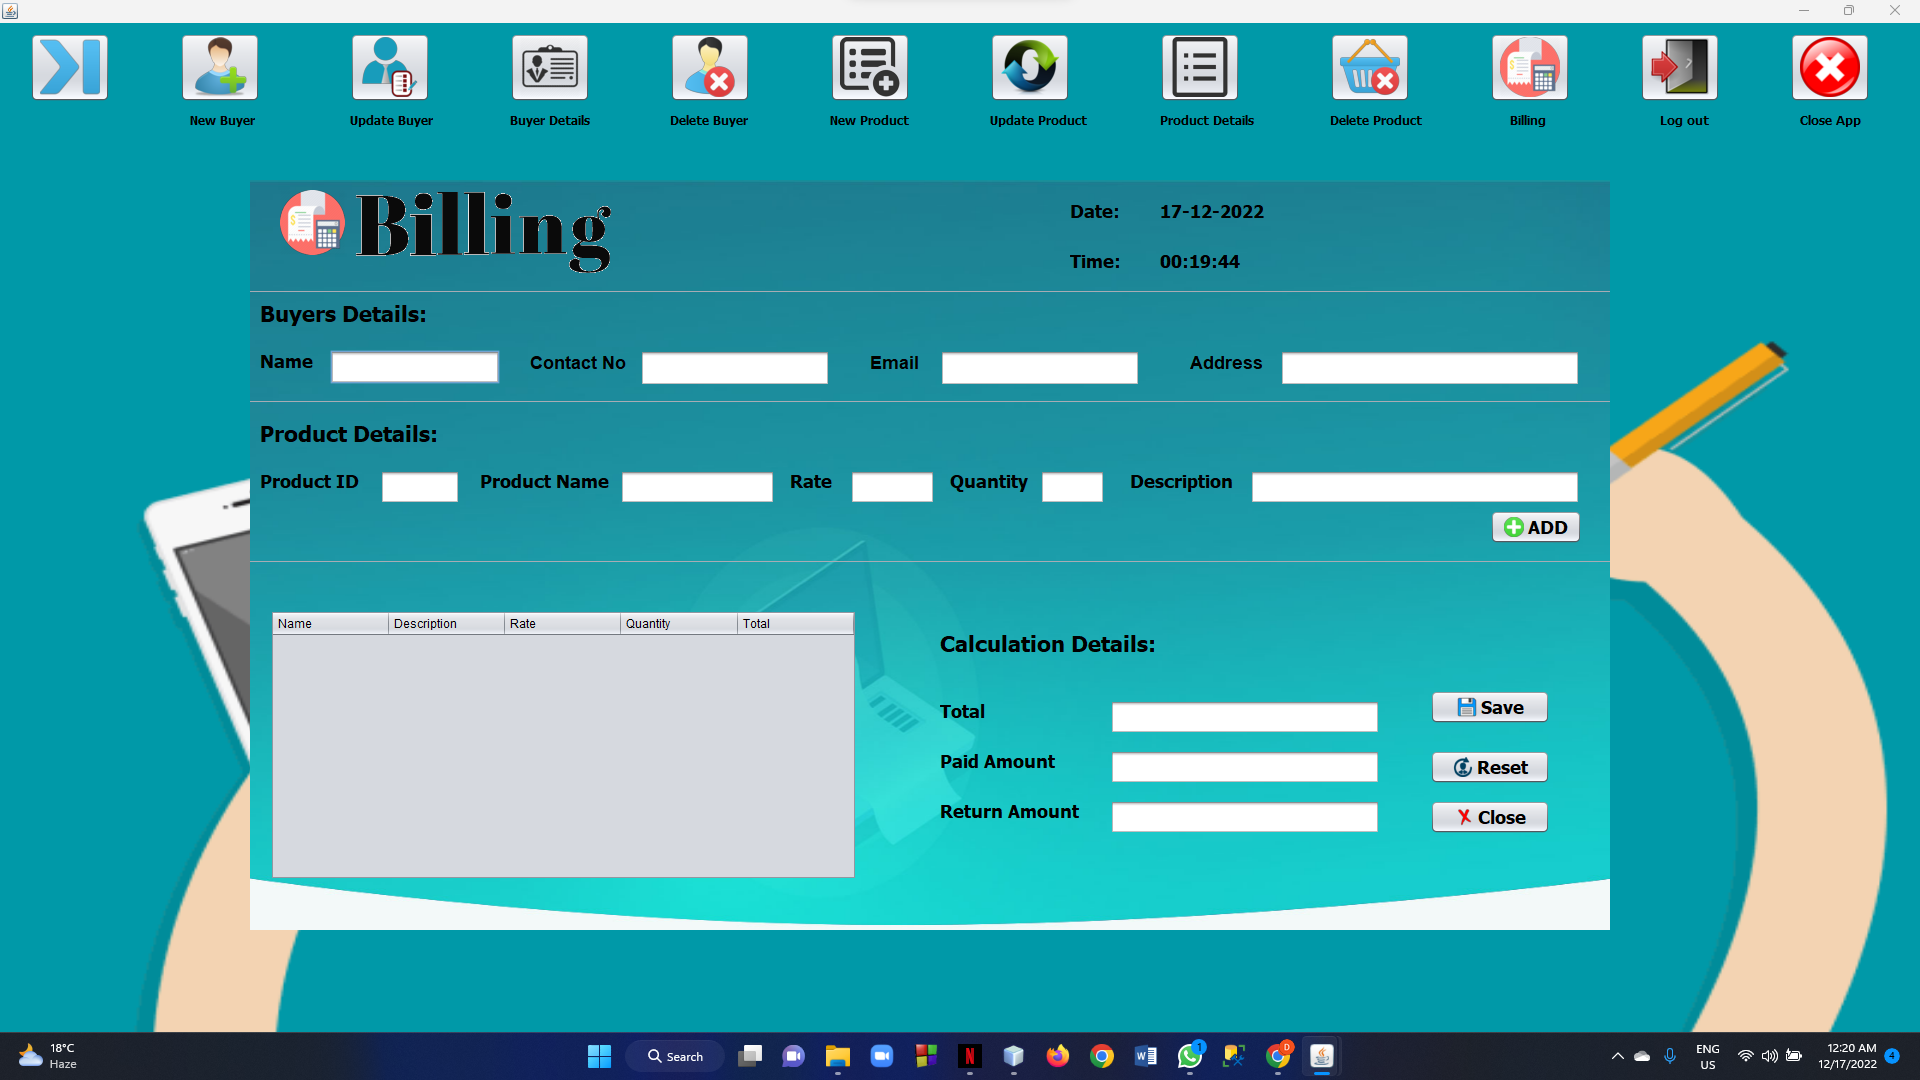Click the Save button

1489,707
